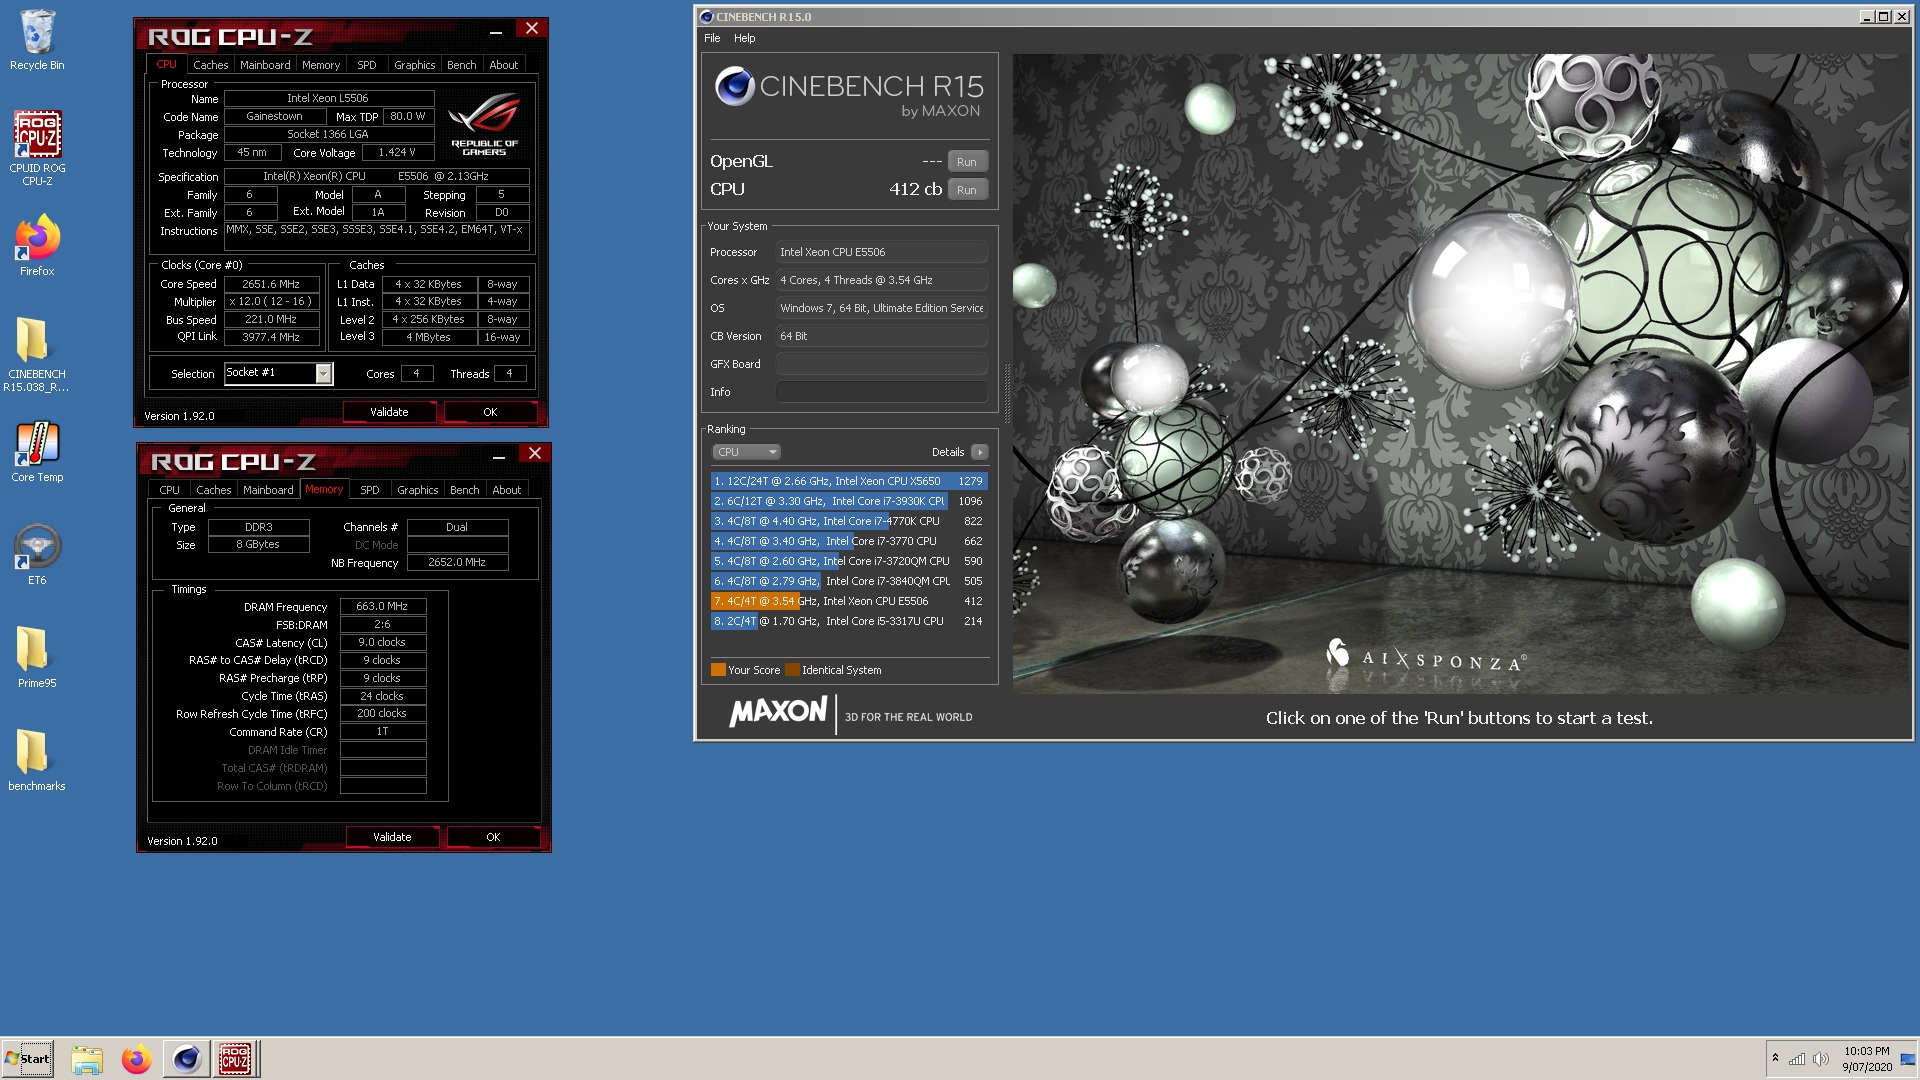Run the OpenGL test in Cinebench
Screen dimensions: 1920x1080
point(967,162)
